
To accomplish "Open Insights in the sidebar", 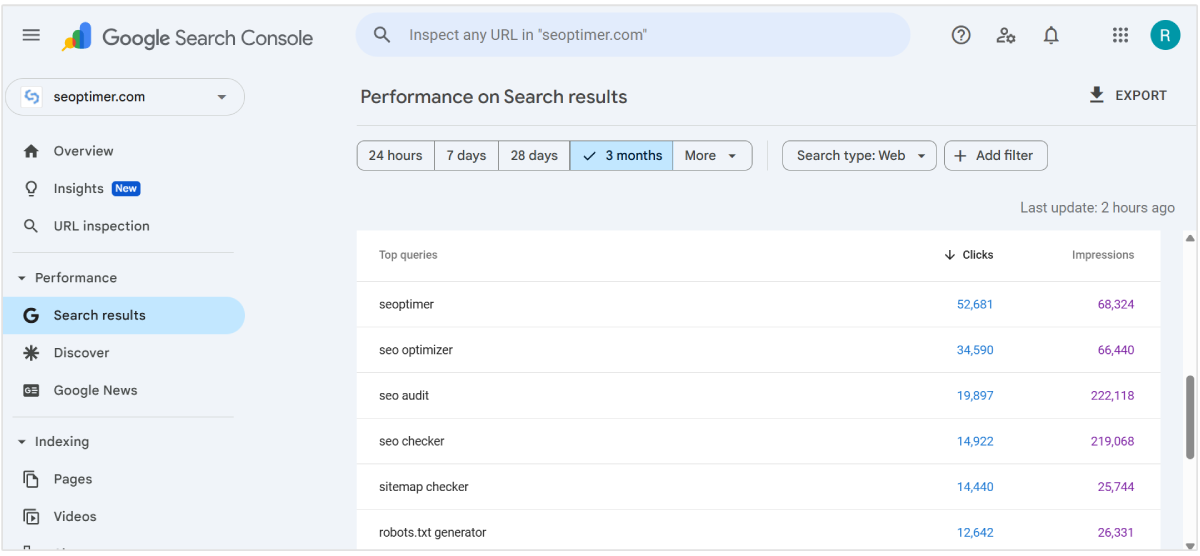I will coord(79,188).
